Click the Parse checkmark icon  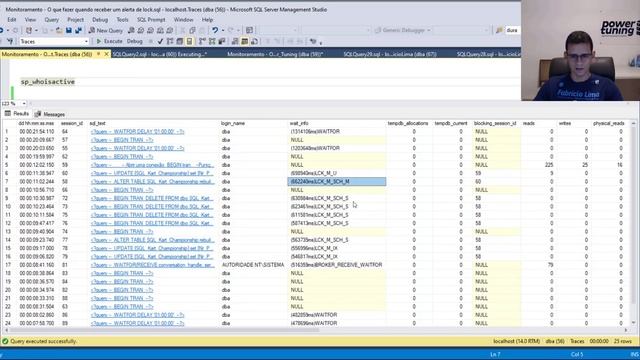(x=160, y=41)
